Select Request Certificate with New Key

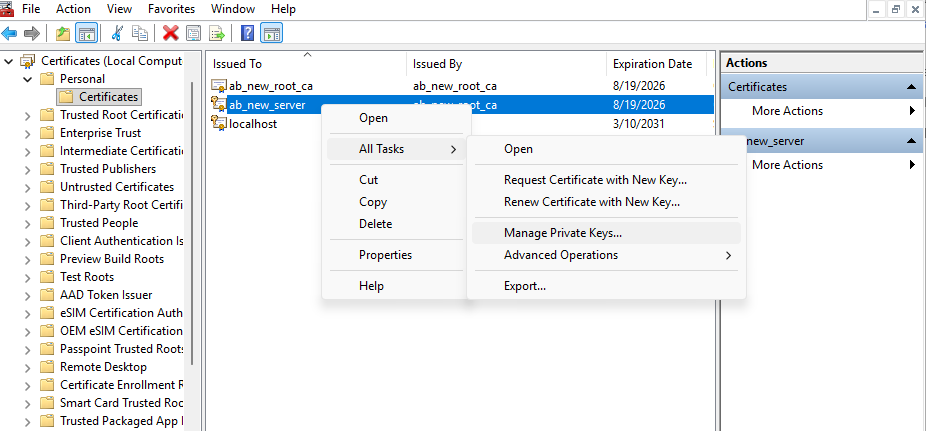tap(607, 179)
